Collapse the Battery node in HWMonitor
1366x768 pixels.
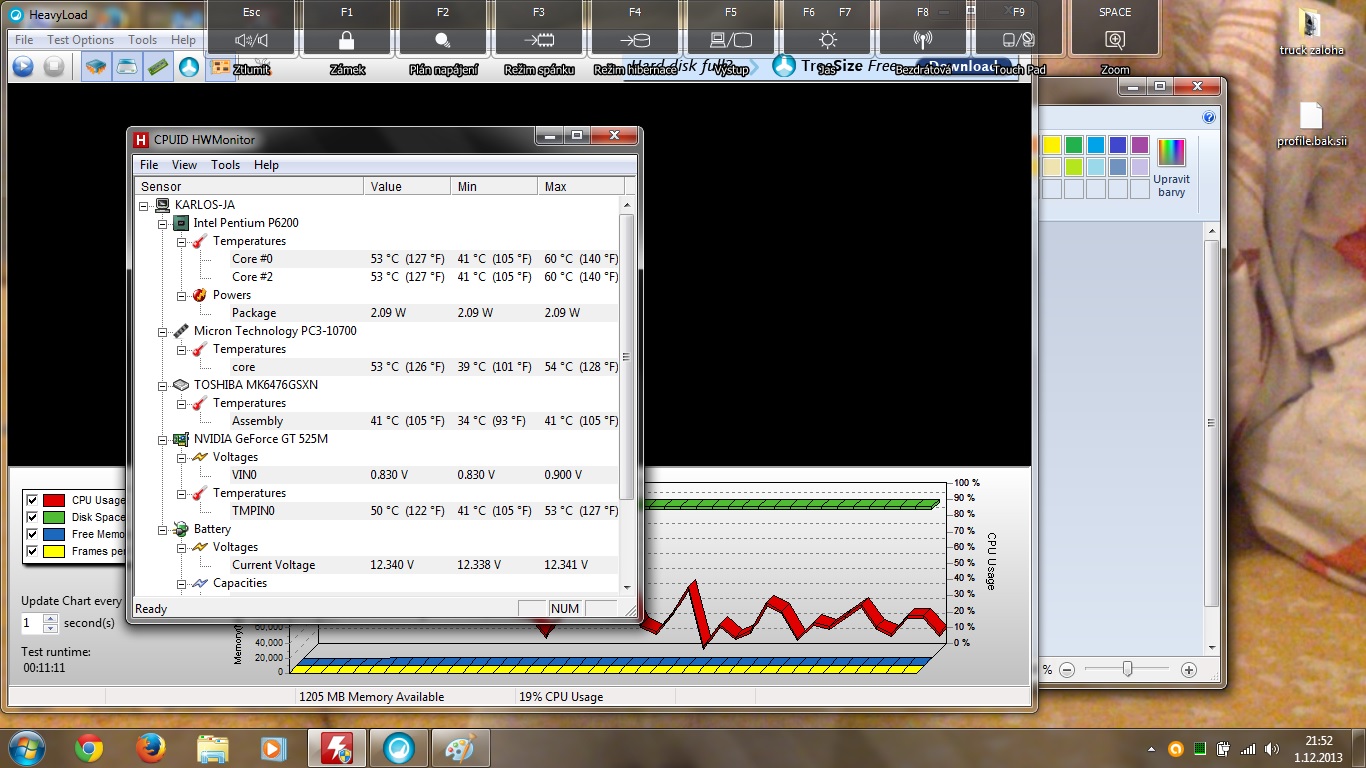[x=163, y=529]
